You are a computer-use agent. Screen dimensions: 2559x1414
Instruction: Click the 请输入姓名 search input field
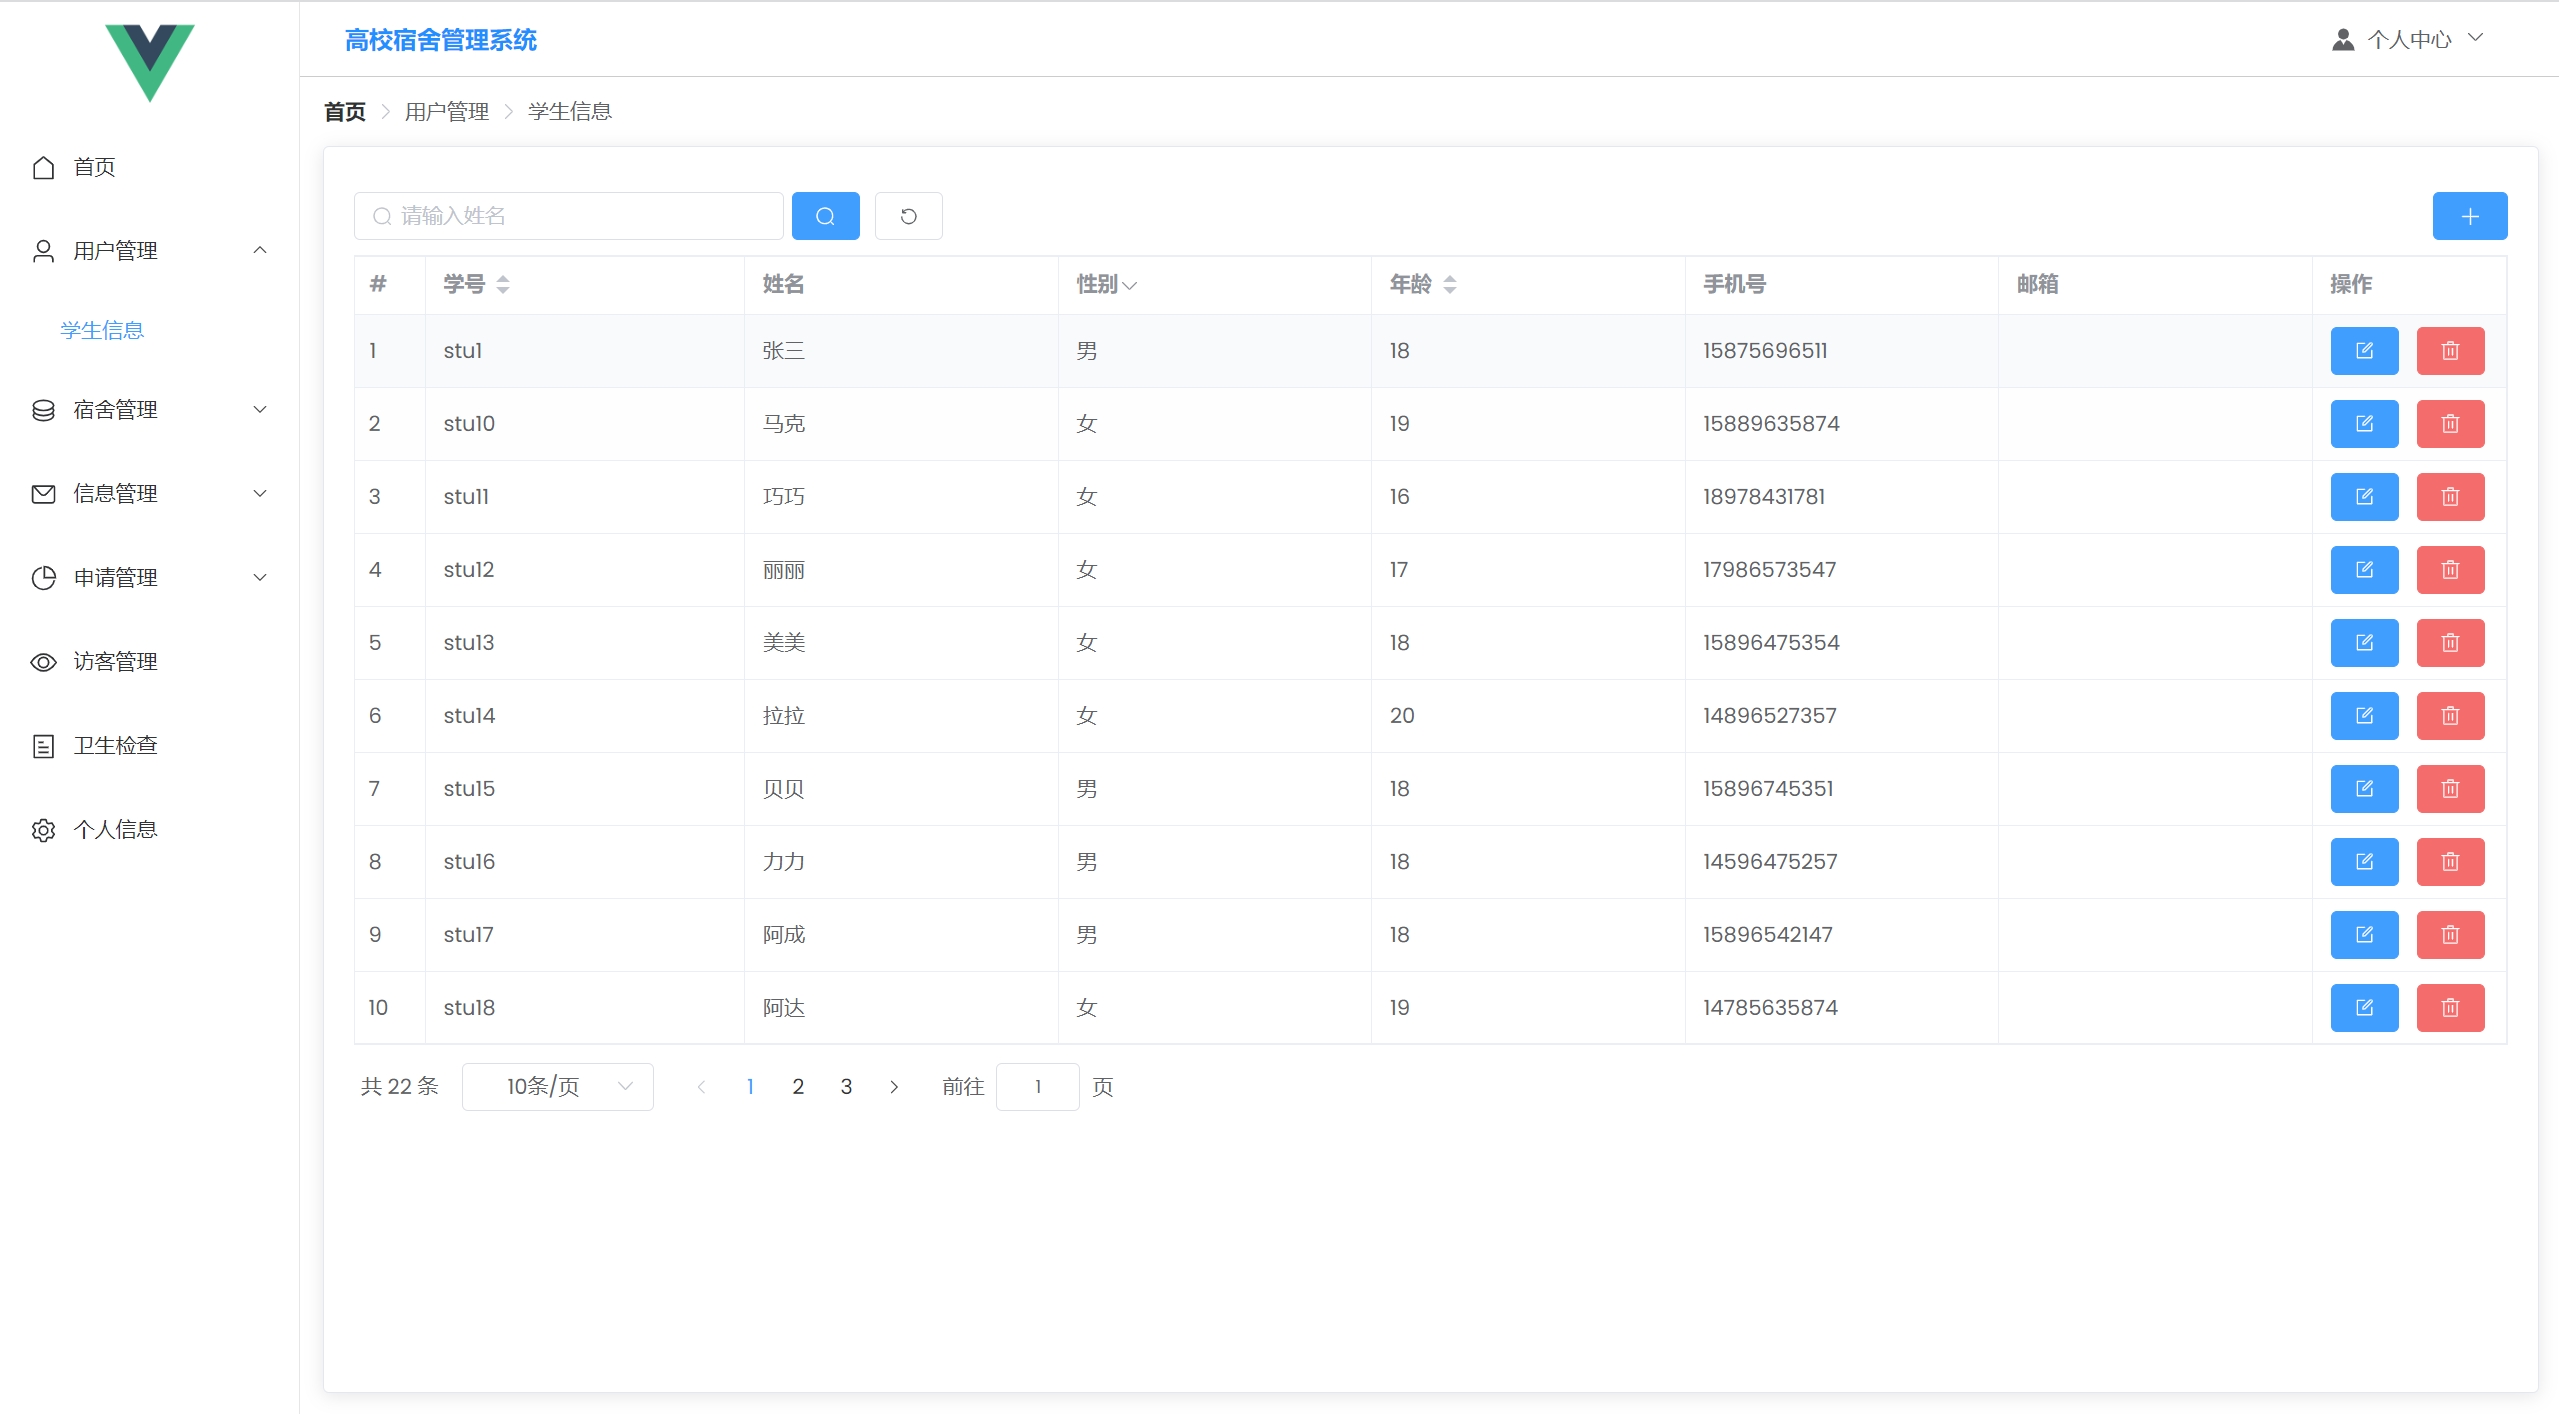point(580,216)
